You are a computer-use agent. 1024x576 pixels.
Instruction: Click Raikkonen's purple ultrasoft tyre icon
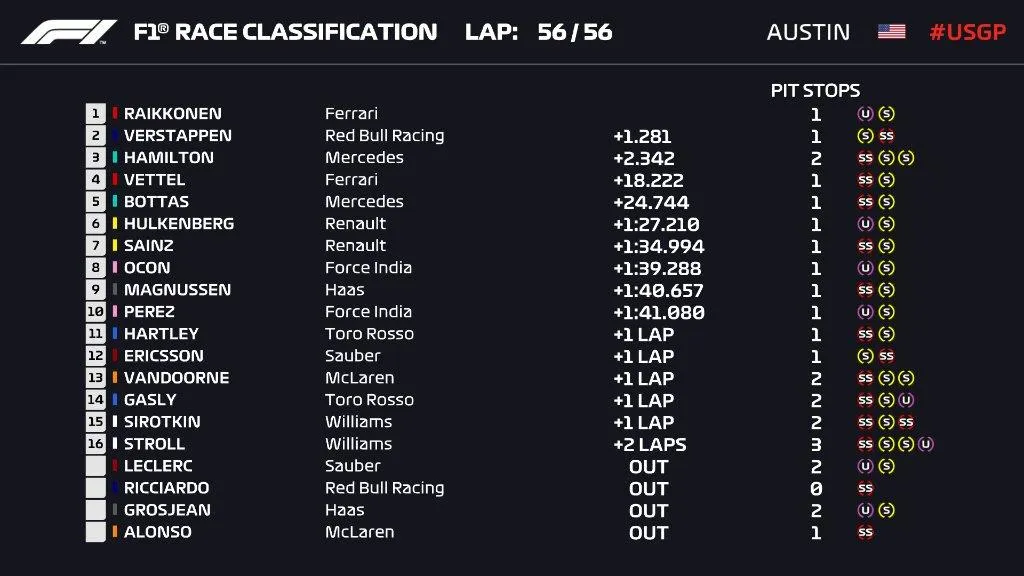pyautogui.click(x=865, y=114)
